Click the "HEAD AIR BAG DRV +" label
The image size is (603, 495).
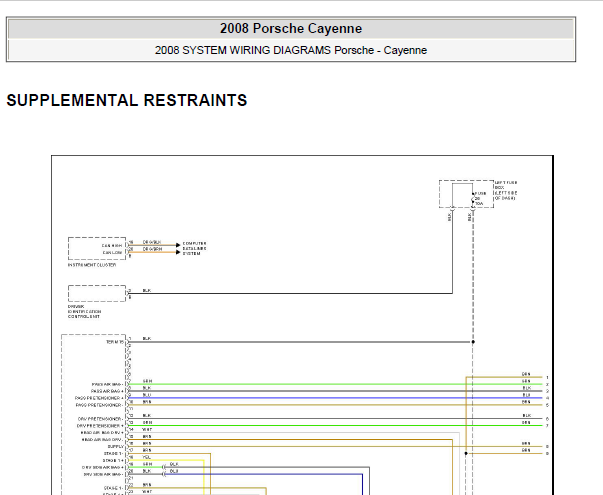click(102, 433)
